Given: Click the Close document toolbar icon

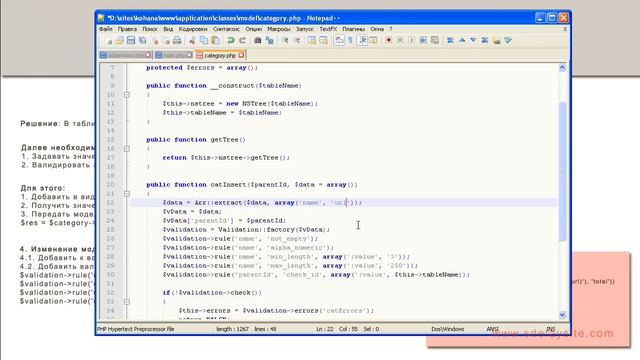Looking at the screenshot, I should (155, 40).
